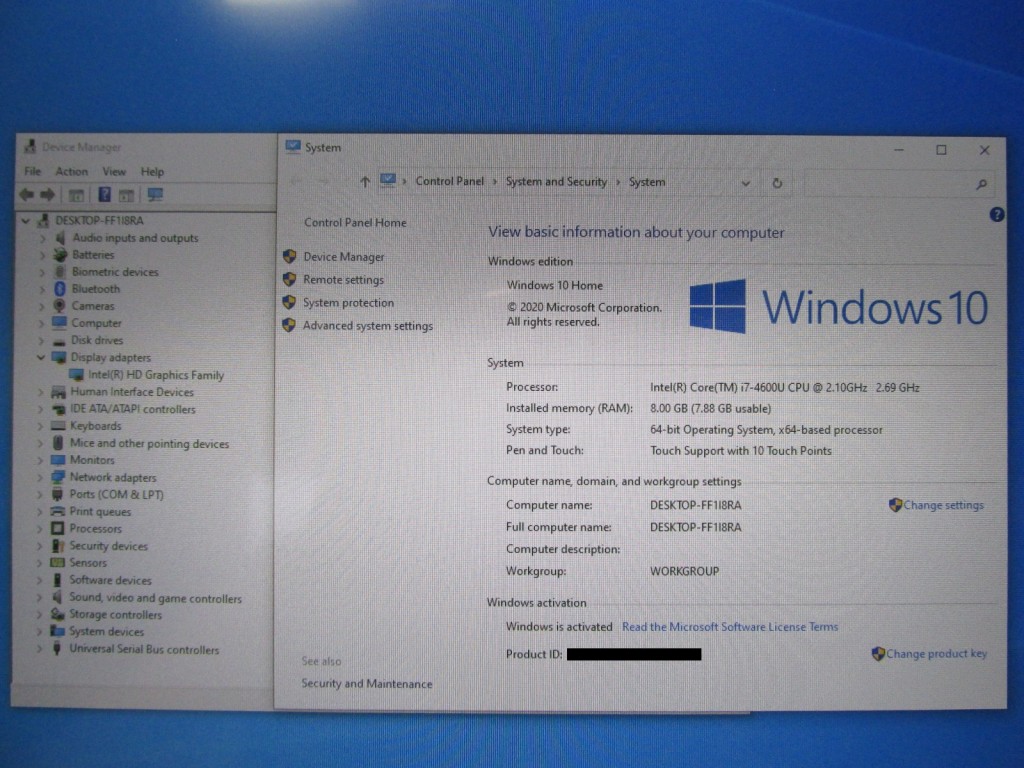Collapse the Display adapters node

41,357
